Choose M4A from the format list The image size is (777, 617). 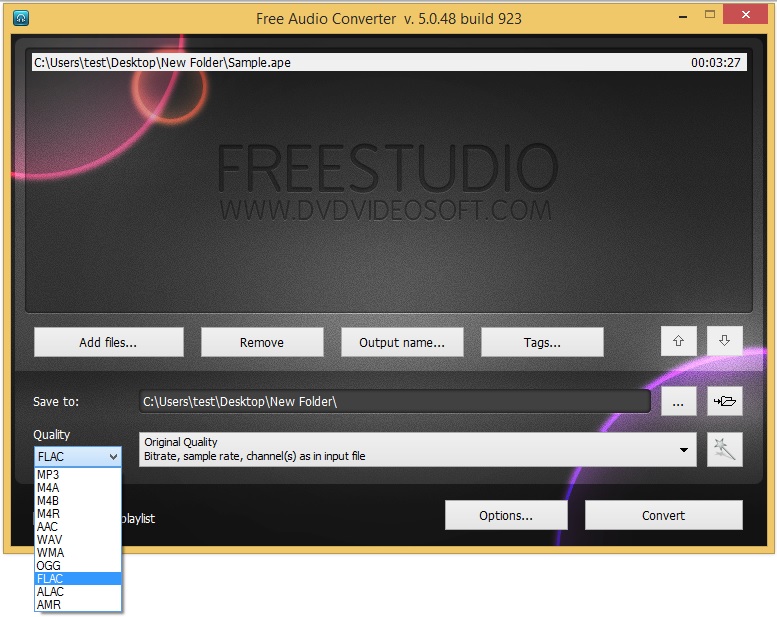click(78, 488)
